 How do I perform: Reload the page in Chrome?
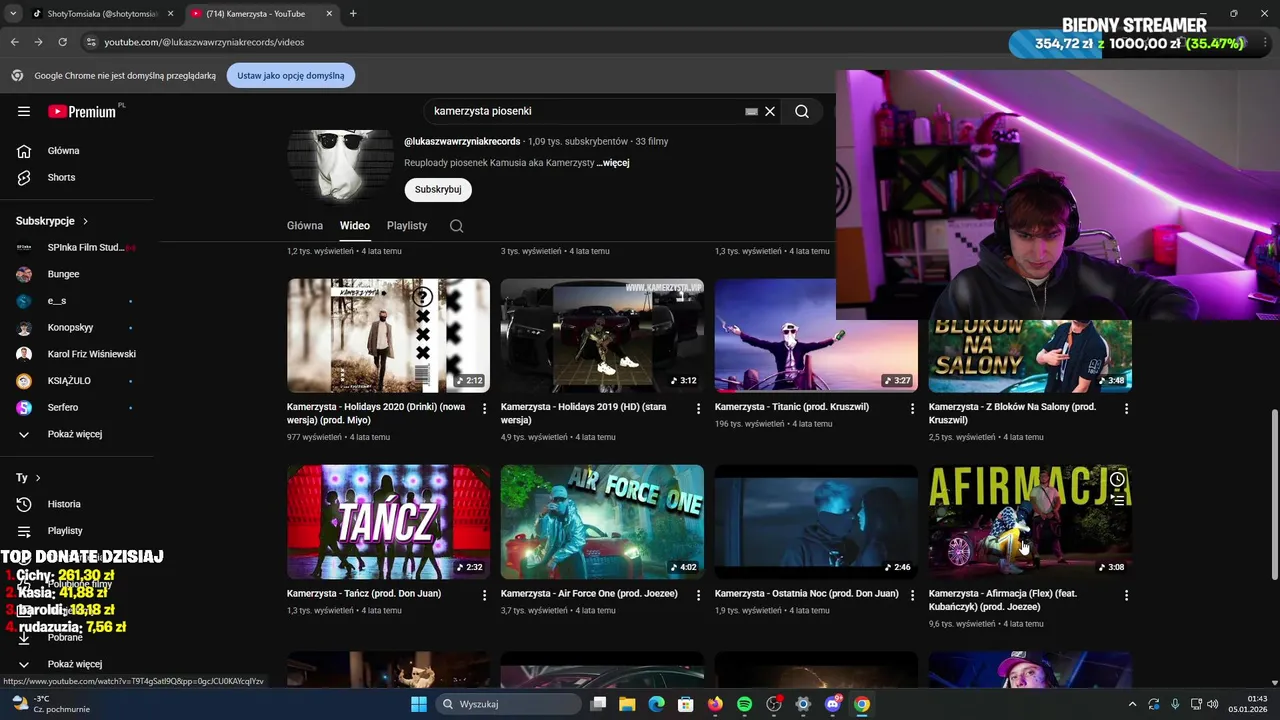[x=62, y=42]
